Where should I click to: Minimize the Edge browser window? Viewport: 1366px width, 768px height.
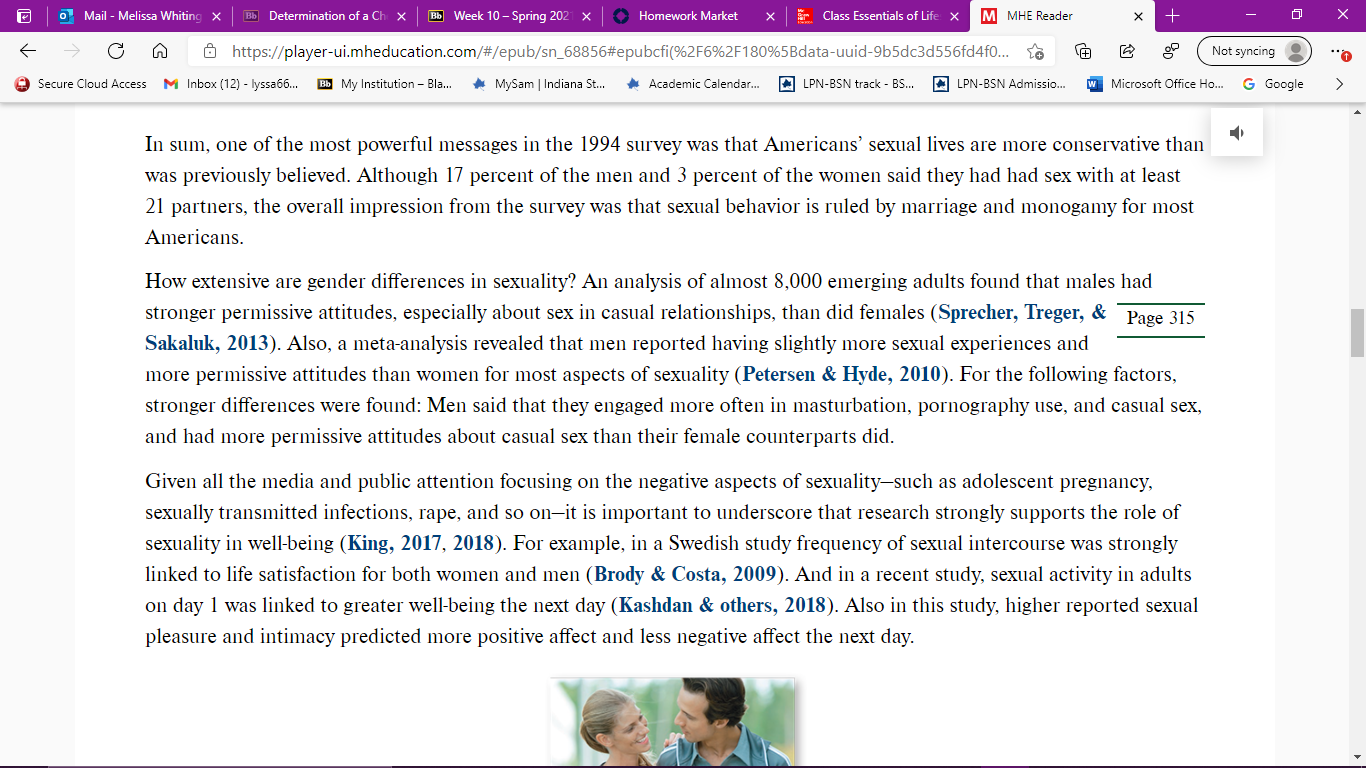[x=1250, y=16]
